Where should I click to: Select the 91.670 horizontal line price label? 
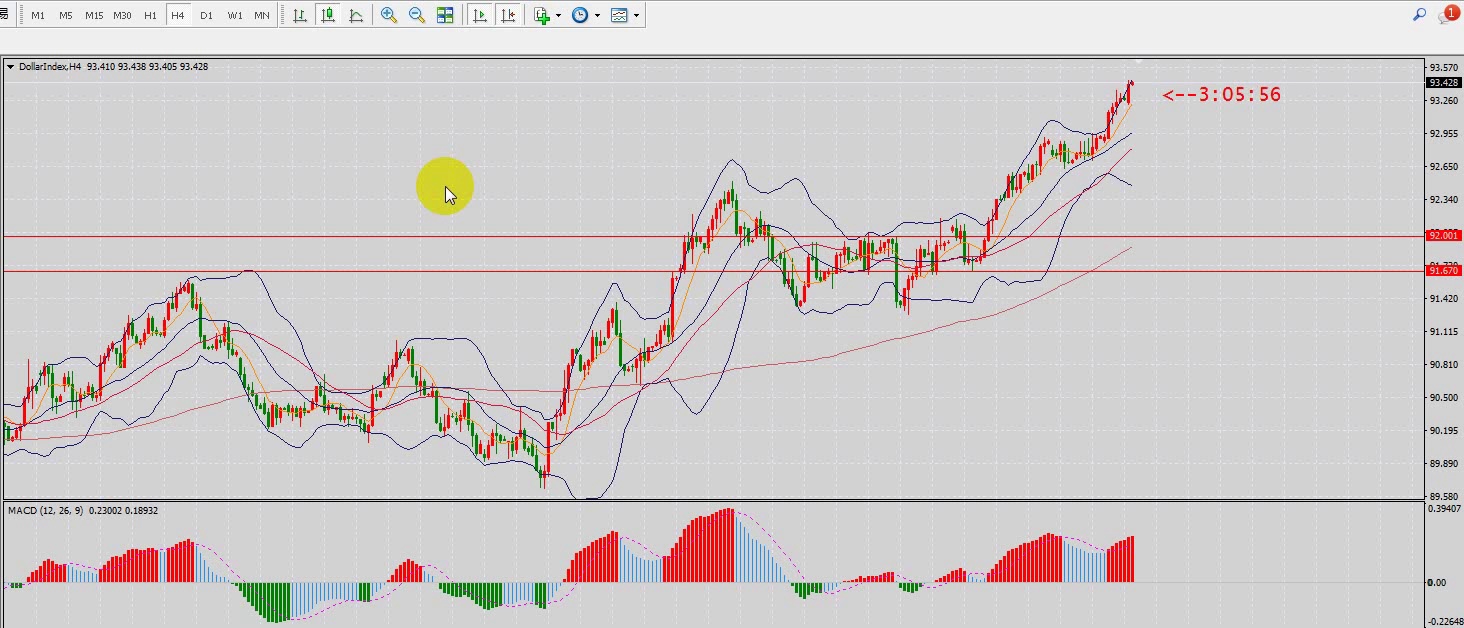coord(1444,271)
